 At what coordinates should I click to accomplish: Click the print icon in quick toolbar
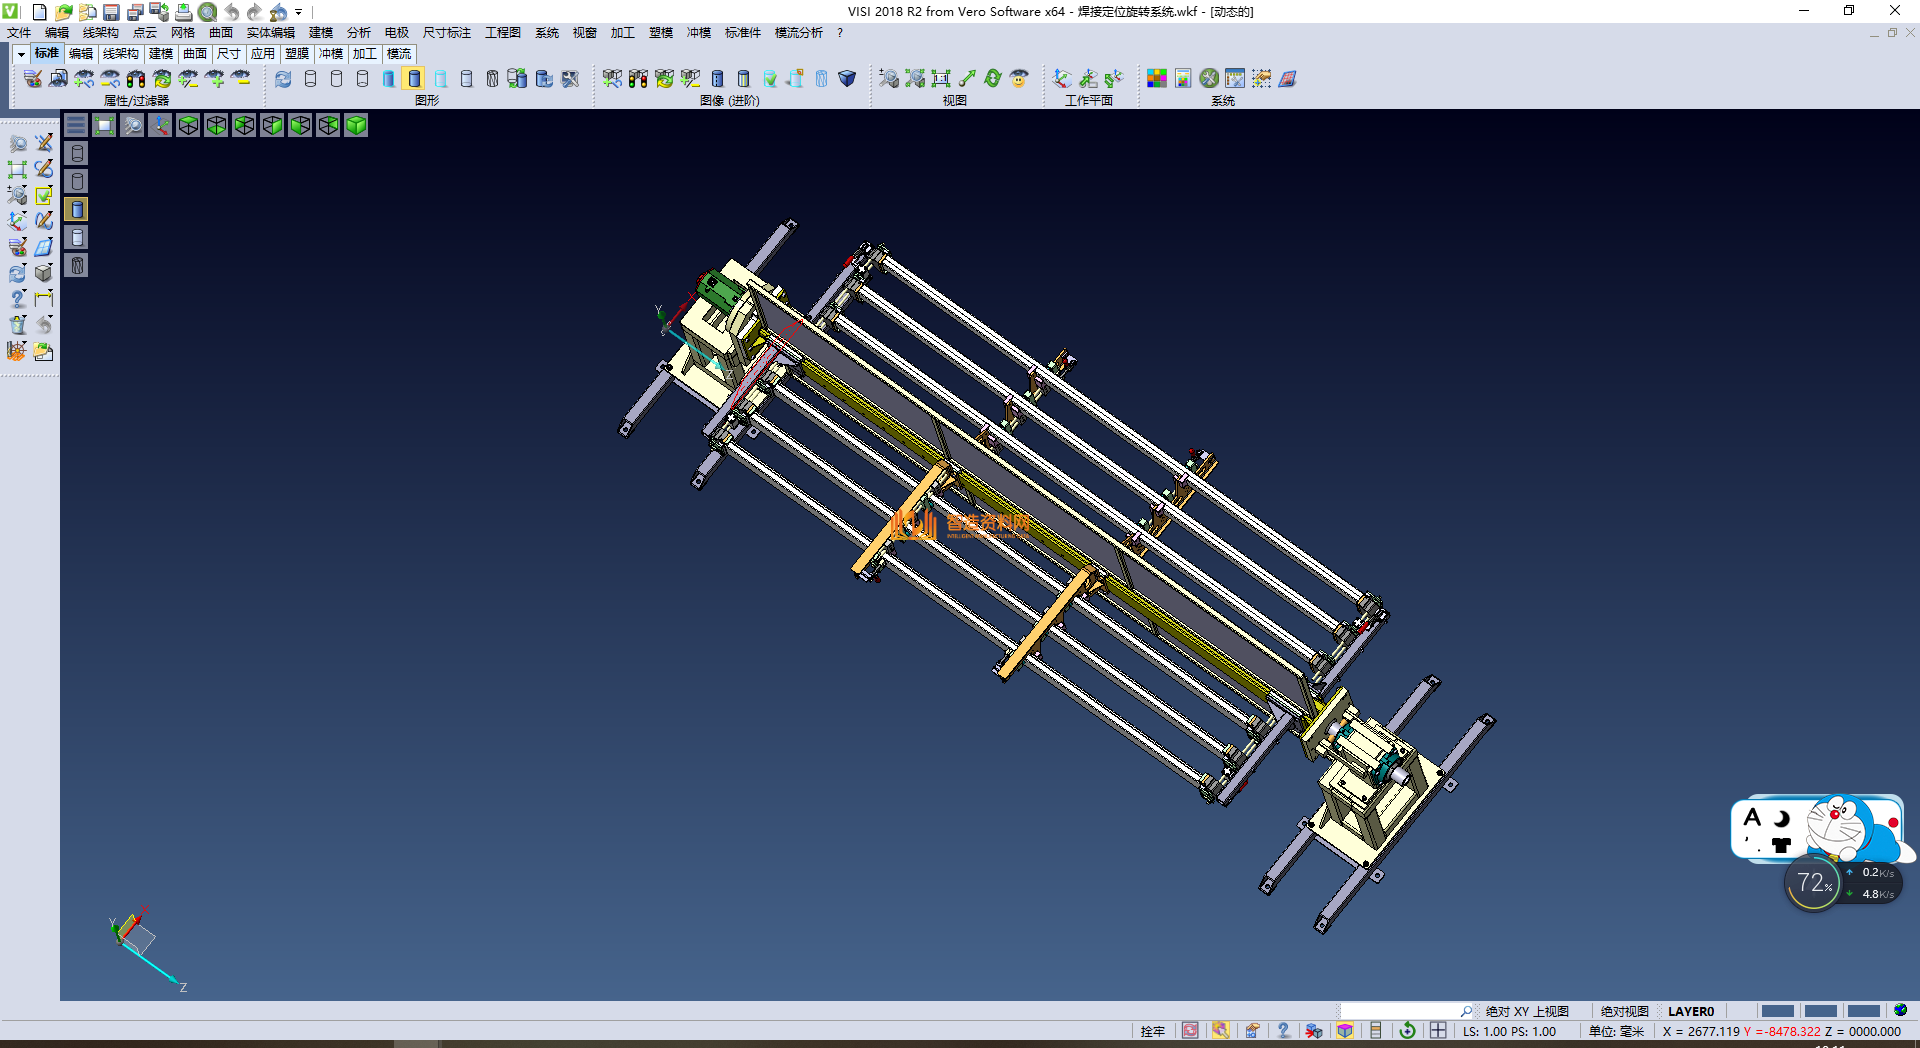tap(183, 12)
